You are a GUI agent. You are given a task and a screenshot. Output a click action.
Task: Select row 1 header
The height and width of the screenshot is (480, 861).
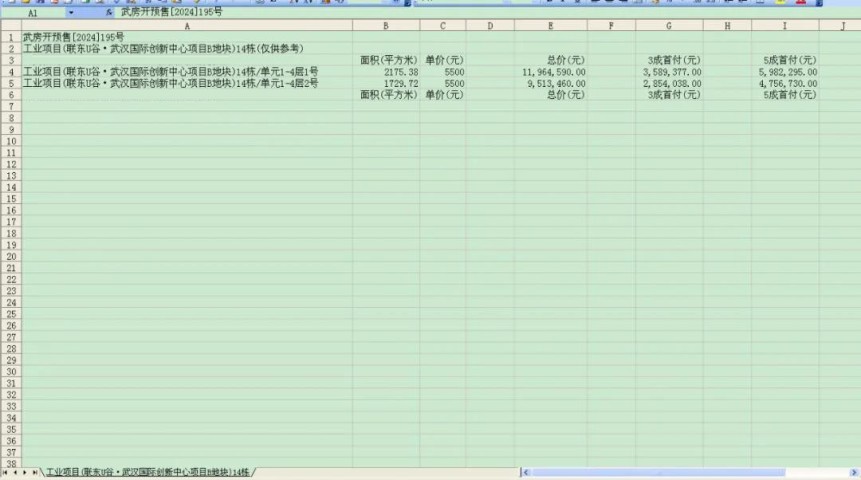pyautogui.click(x=11, y=37)
